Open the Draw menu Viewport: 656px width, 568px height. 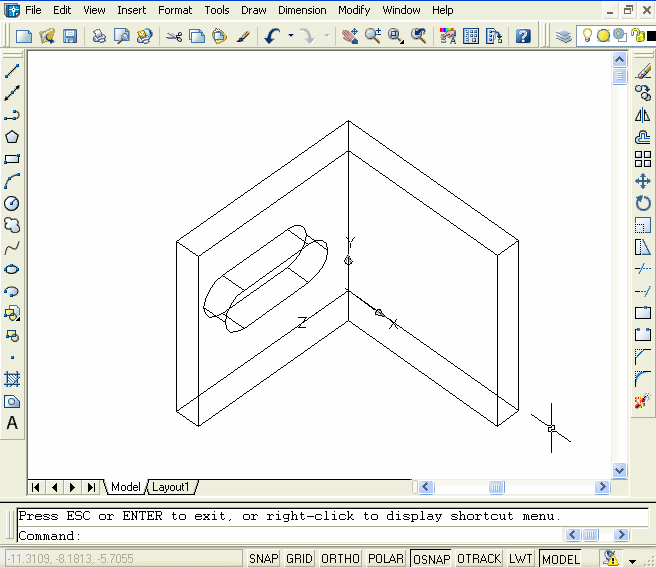point(254,10)
